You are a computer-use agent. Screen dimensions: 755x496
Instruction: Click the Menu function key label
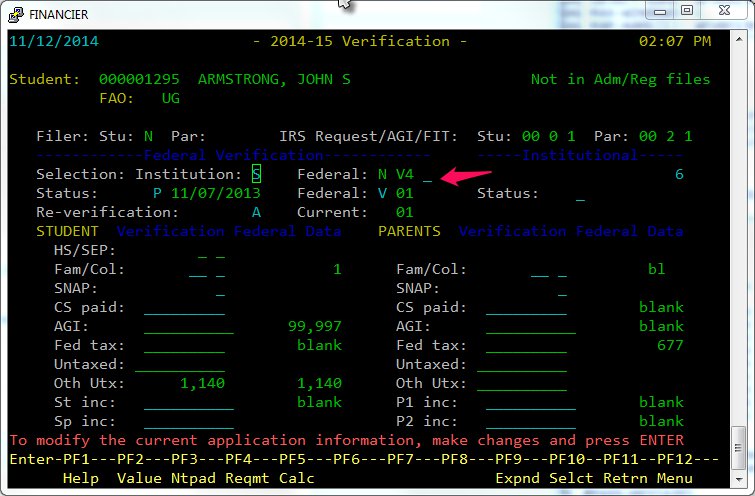tap(675, 478)
